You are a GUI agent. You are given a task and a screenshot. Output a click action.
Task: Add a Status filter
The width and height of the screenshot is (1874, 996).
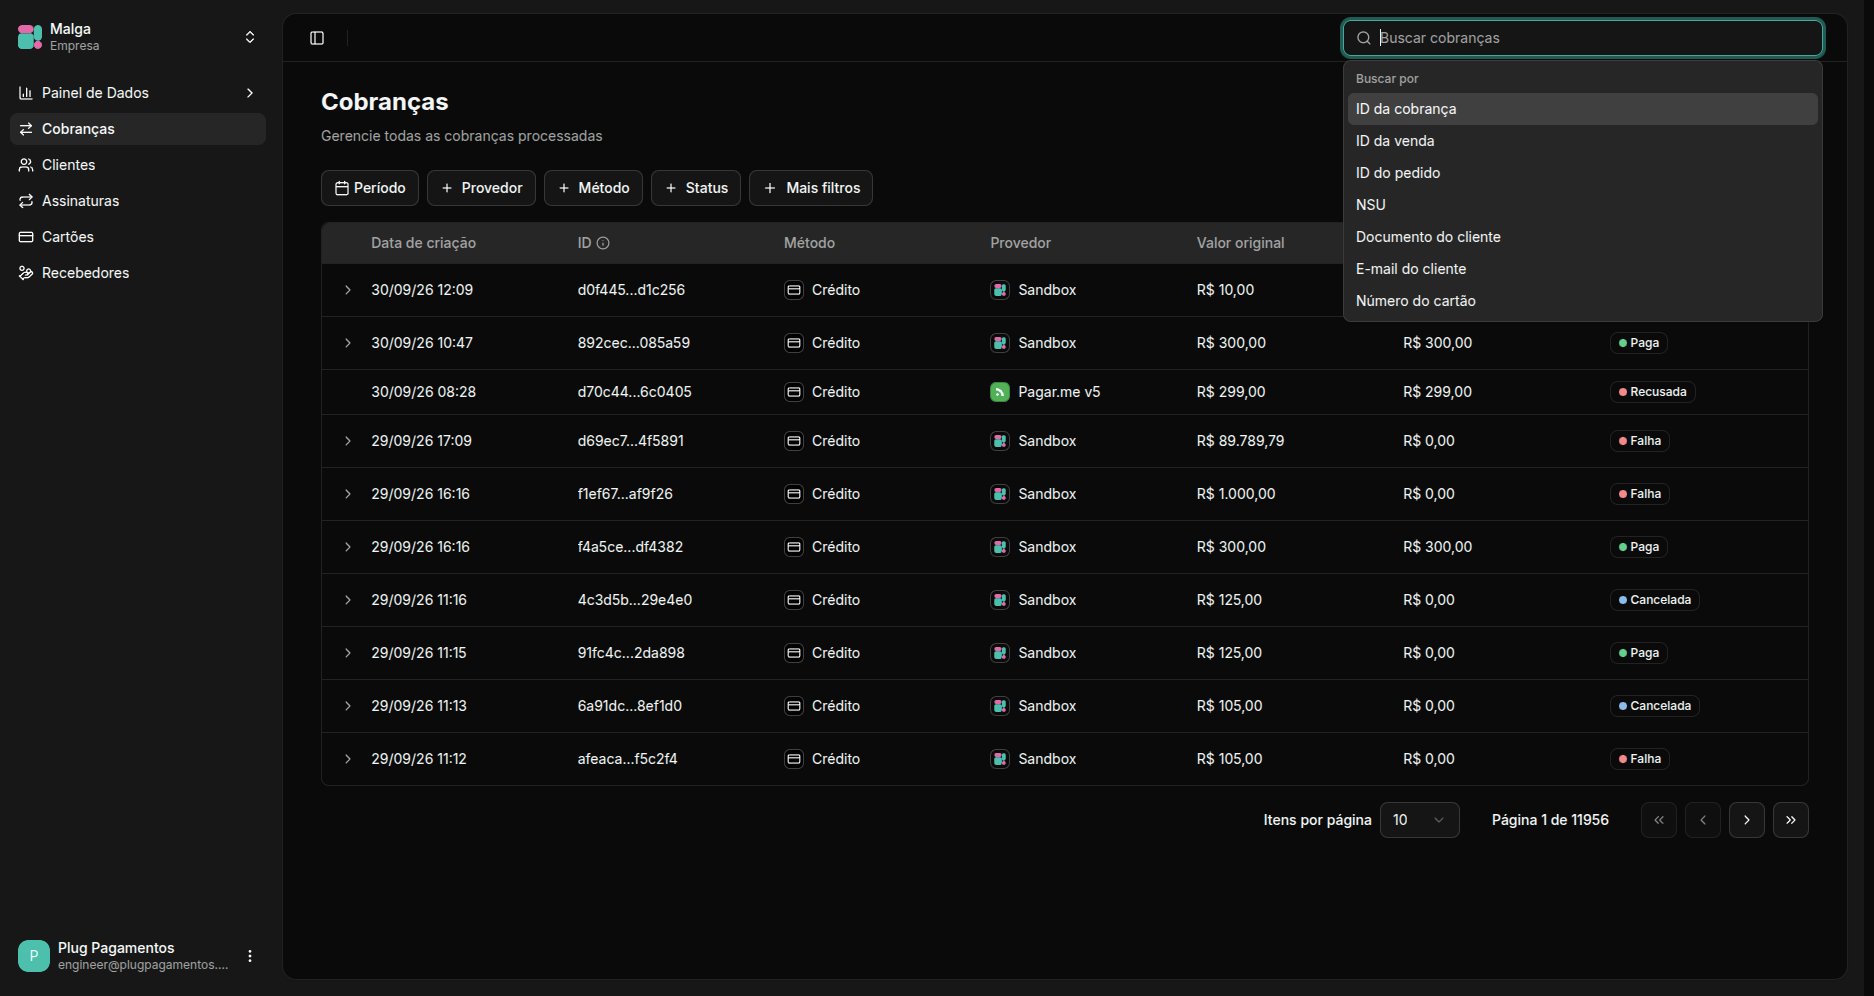click(x=696, y=188)
